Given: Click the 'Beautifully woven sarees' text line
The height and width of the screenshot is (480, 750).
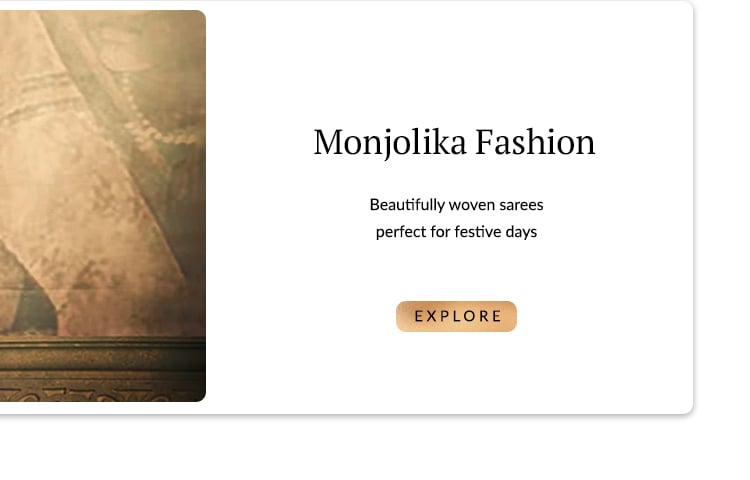Looking at the screenshot, I should coord(456,205).
